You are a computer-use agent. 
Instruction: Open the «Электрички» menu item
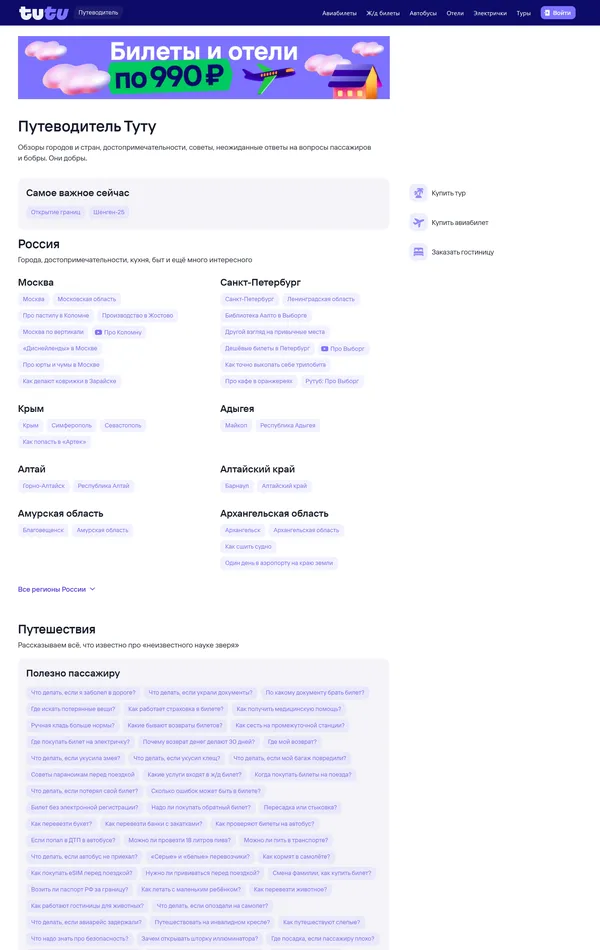click(490, 13)
